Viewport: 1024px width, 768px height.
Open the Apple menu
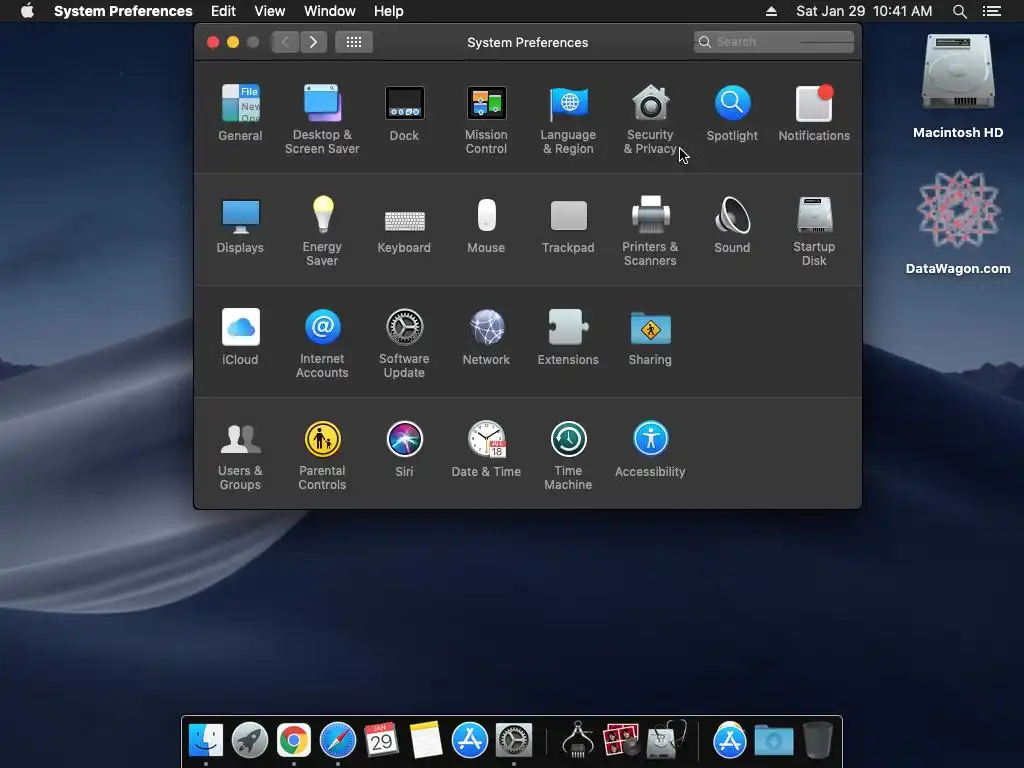tap(27, 11)
